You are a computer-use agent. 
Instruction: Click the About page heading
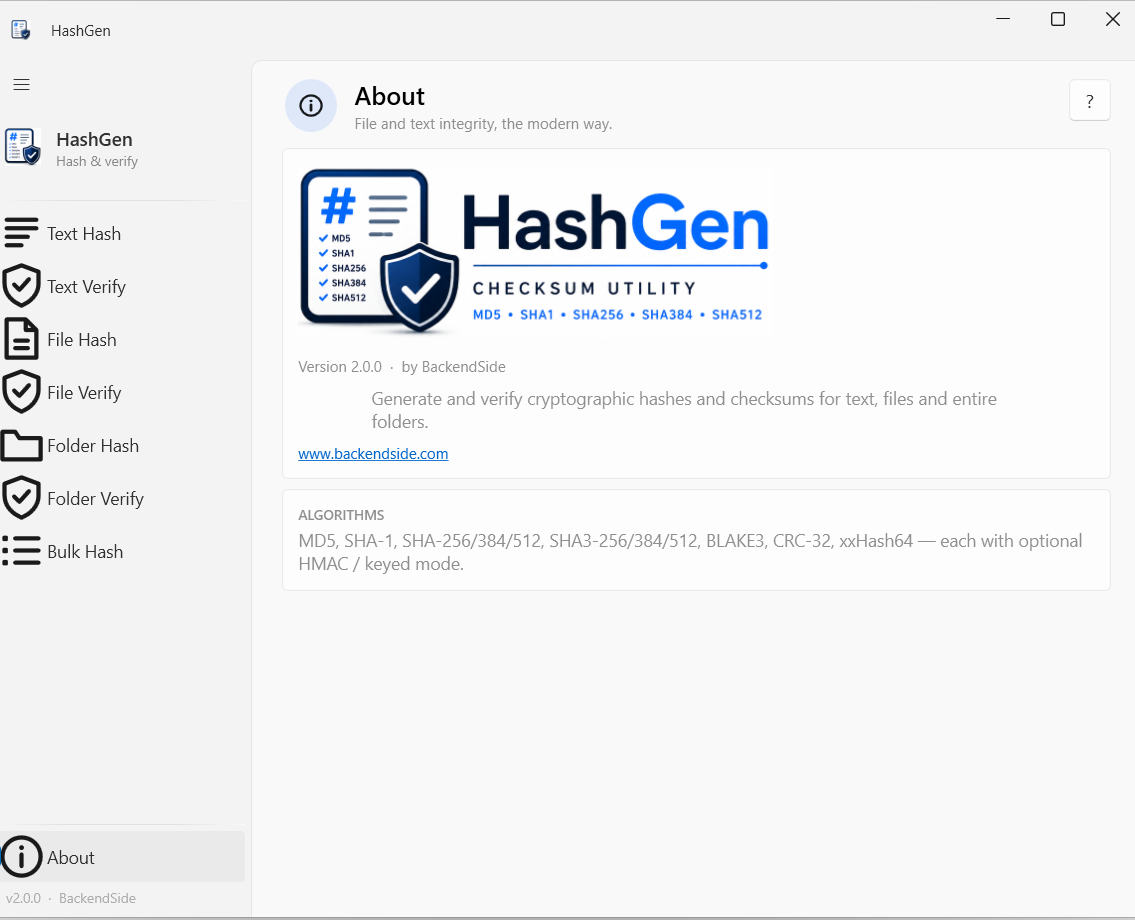coord(389,96)
